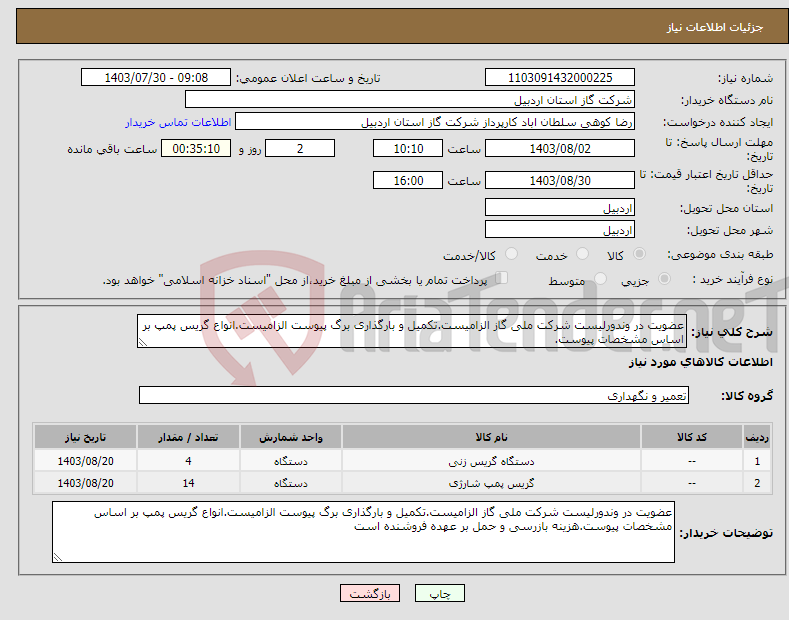Viewport: 789px width, 620px height.
Task: Click the need date in row 1
Action: (x=86, y=461)
